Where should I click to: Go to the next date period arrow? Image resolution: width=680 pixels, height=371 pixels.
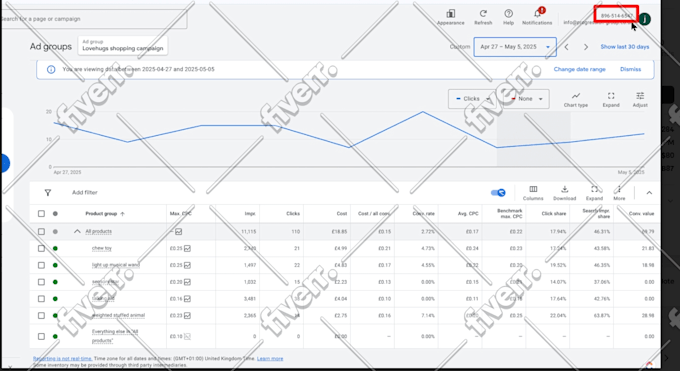[586, 47]
